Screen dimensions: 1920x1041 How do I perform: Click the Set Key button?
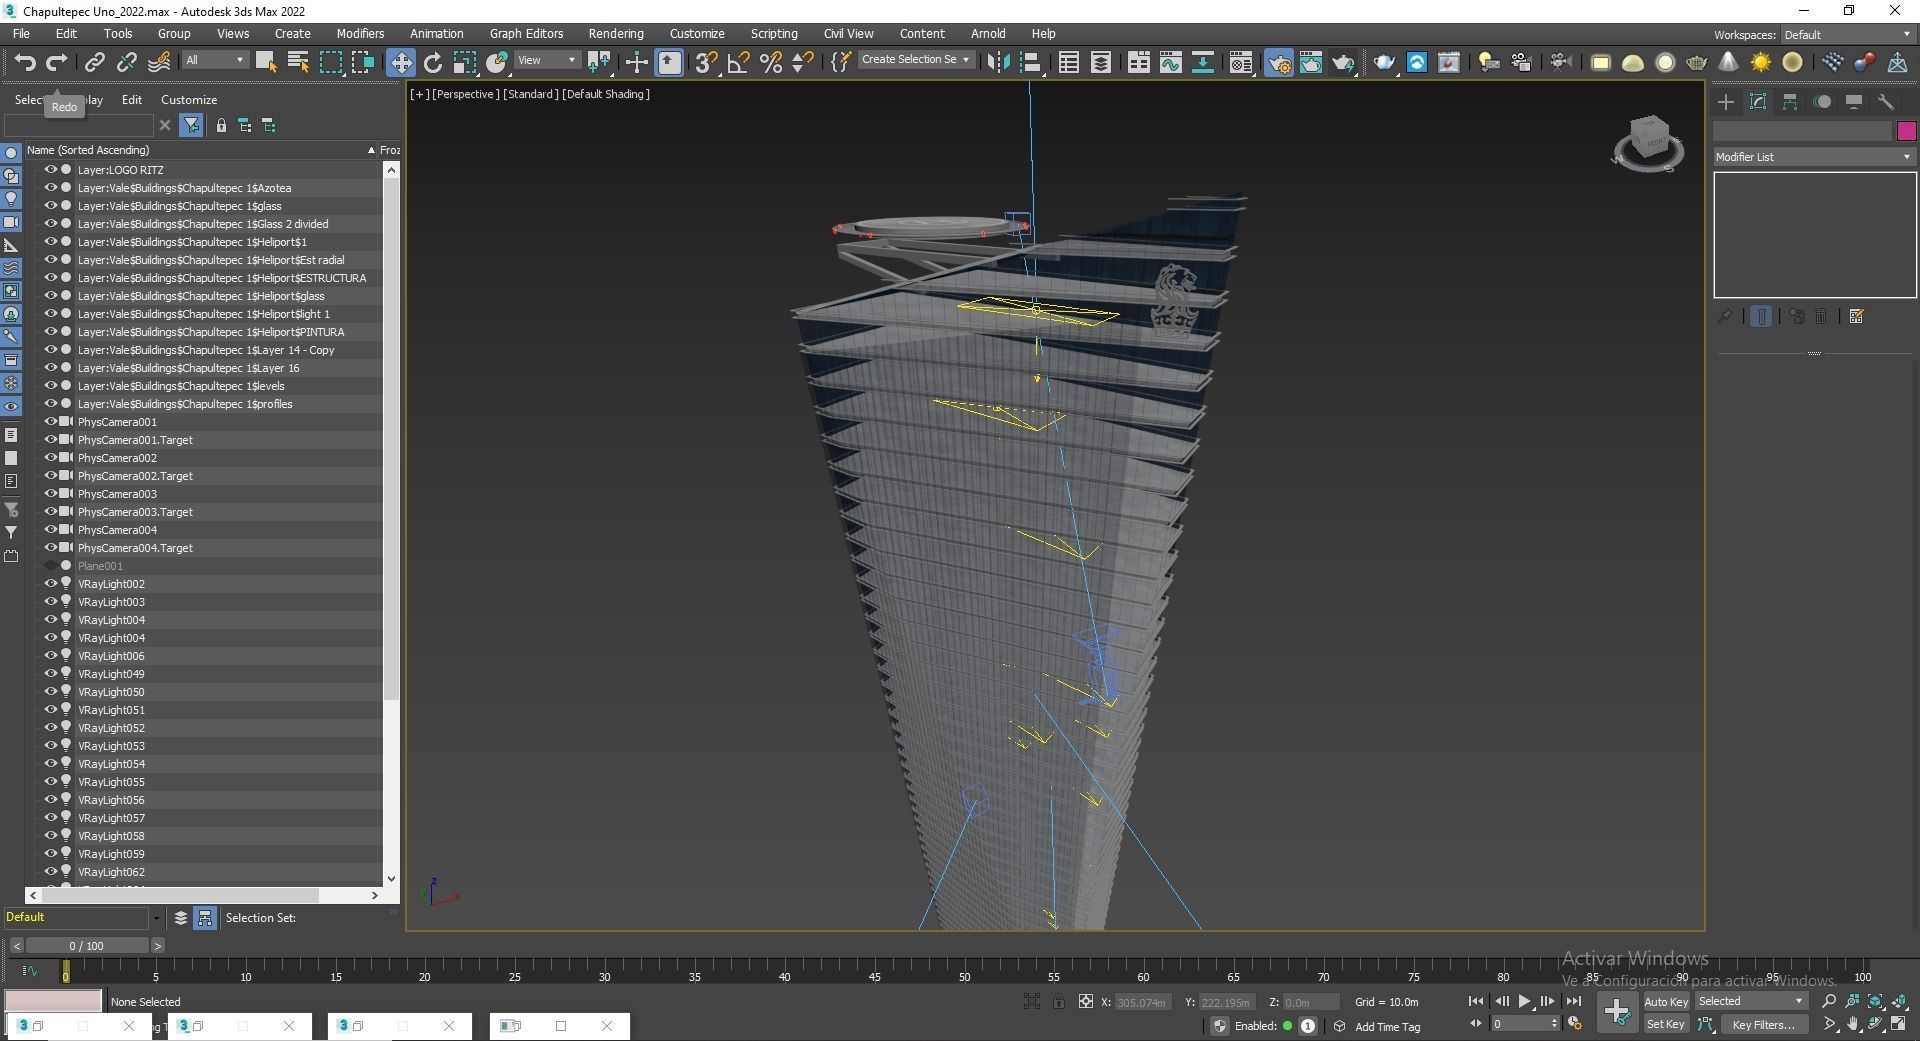pos(1665,1024)
